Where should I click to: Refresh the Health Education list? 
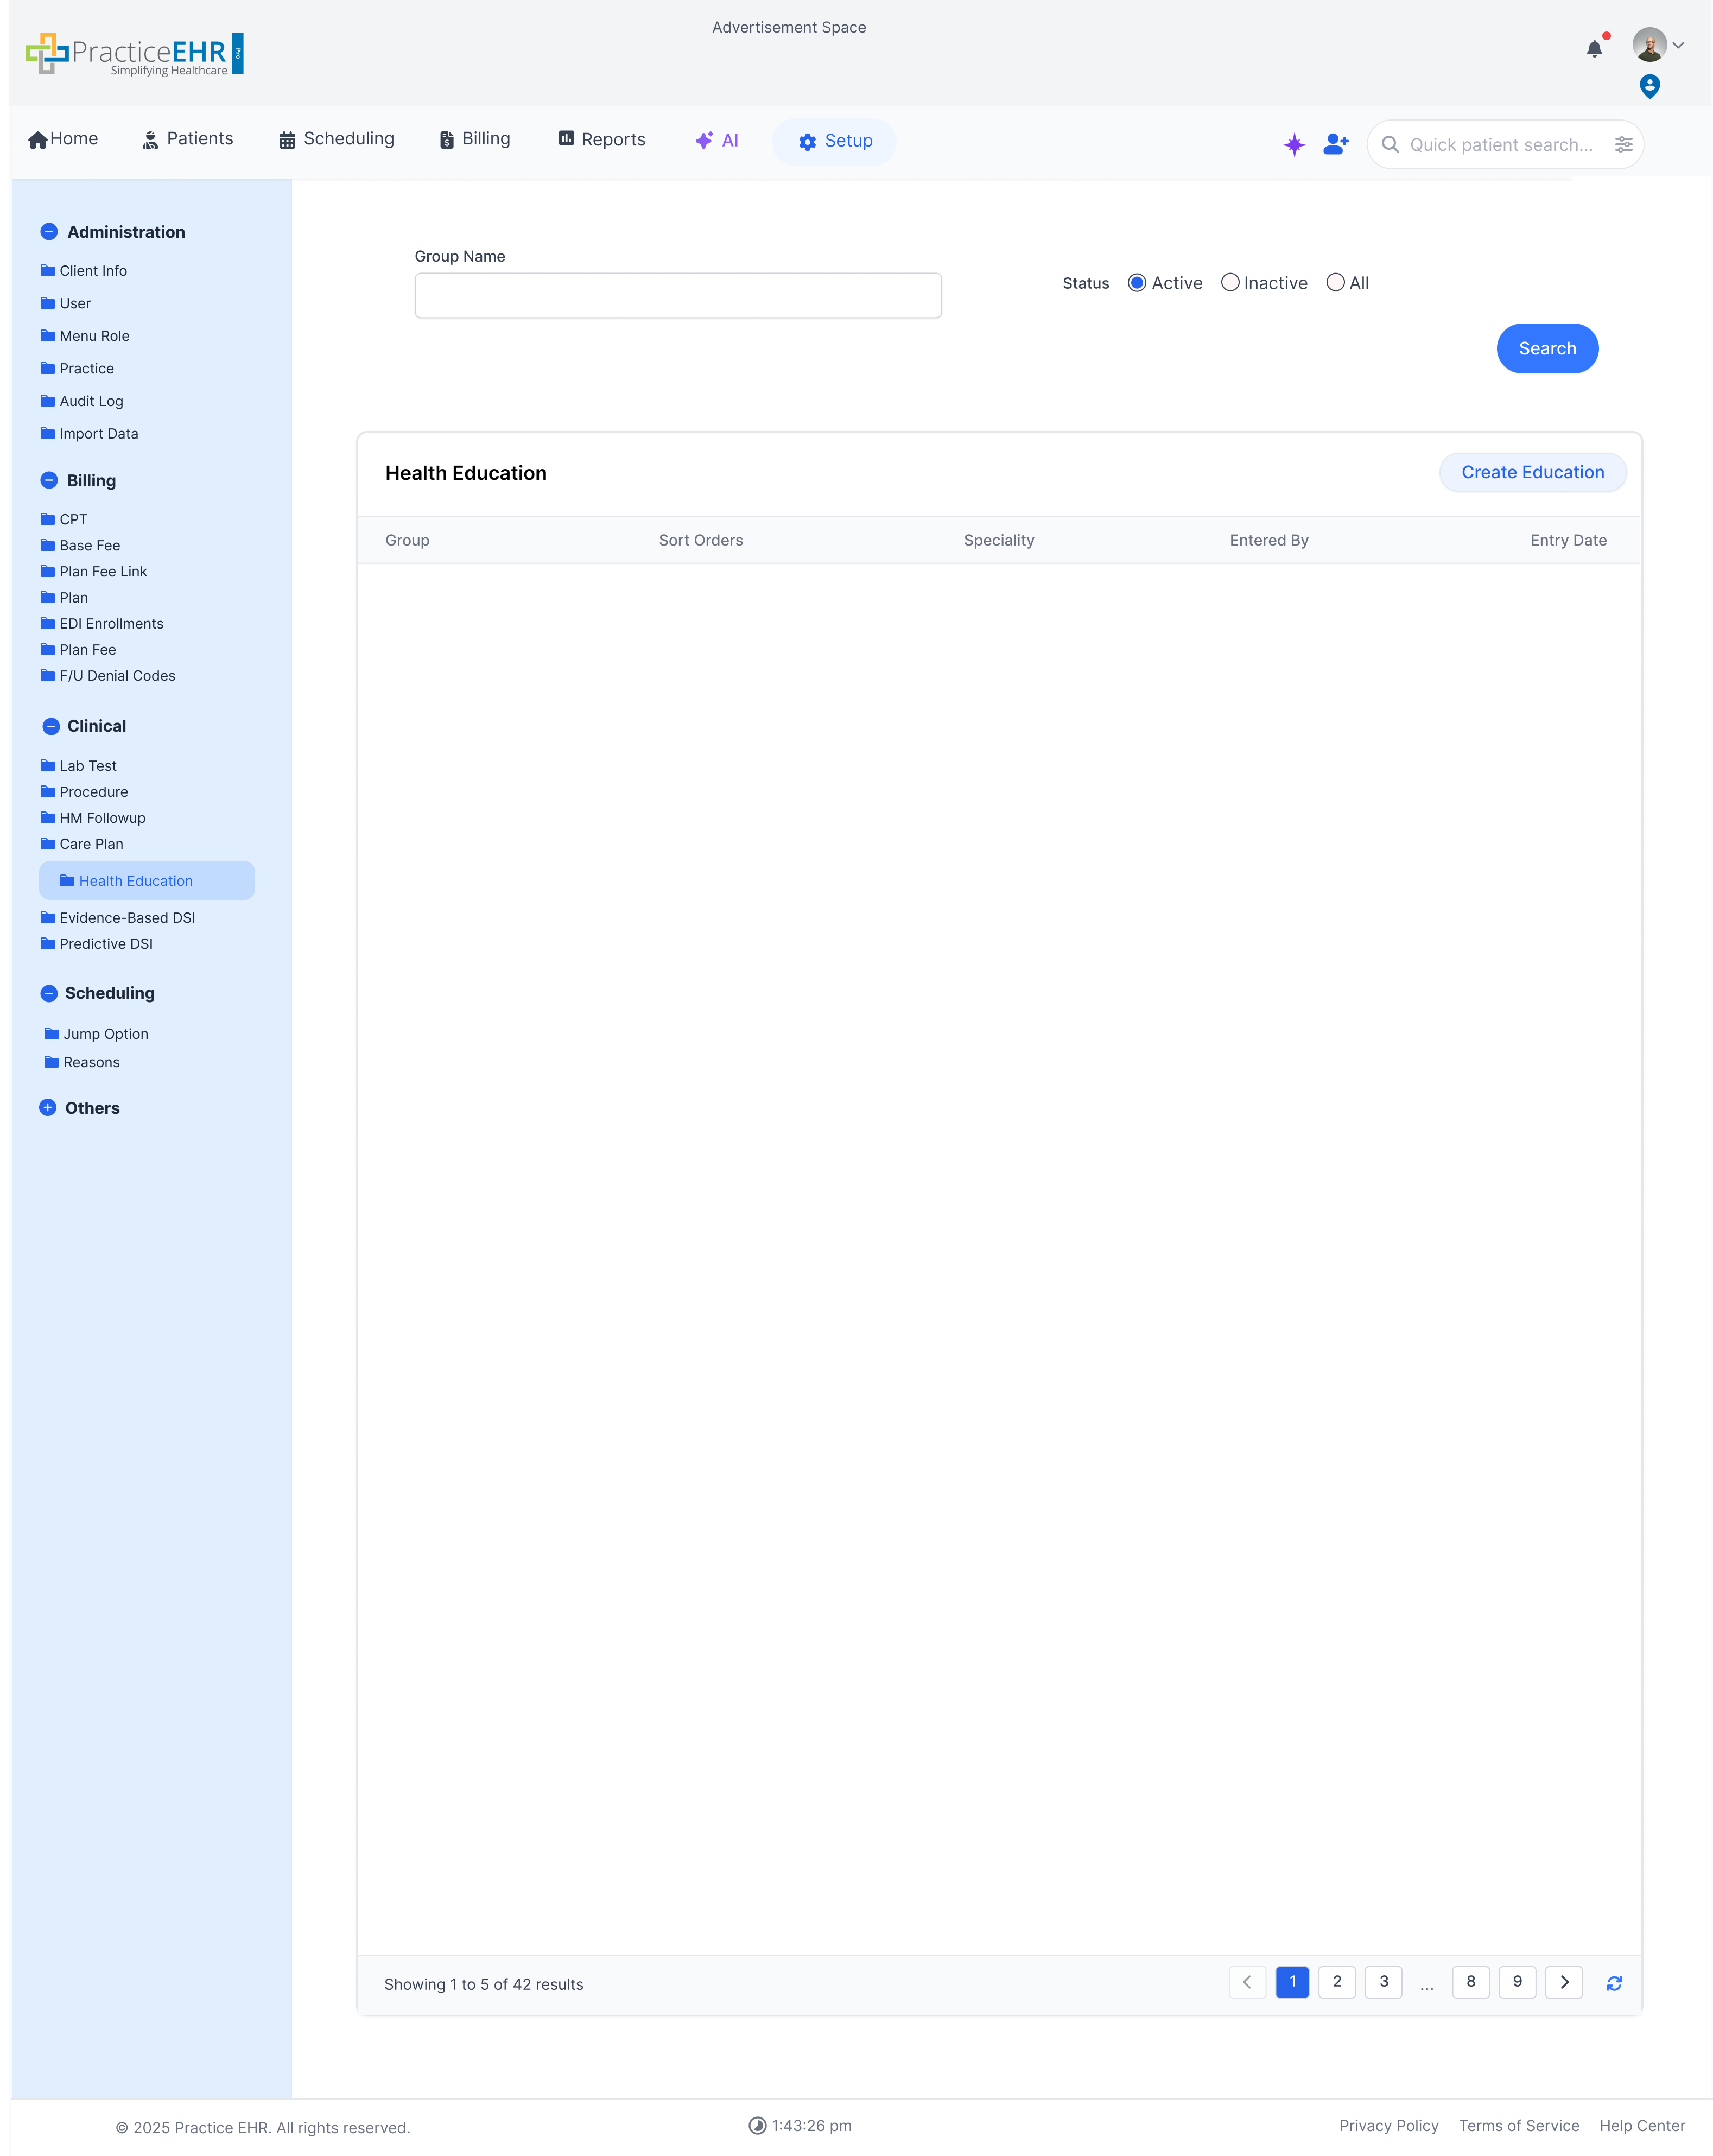(x=1614, y=1982)
